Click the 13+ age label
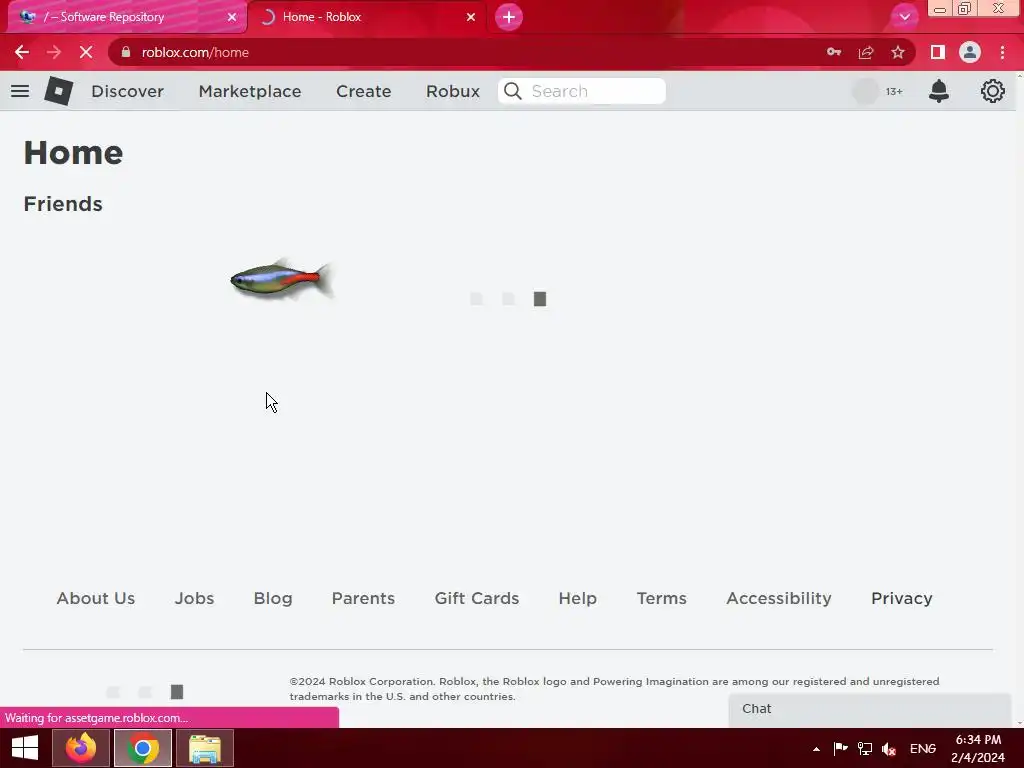 (x=894, y=91)
